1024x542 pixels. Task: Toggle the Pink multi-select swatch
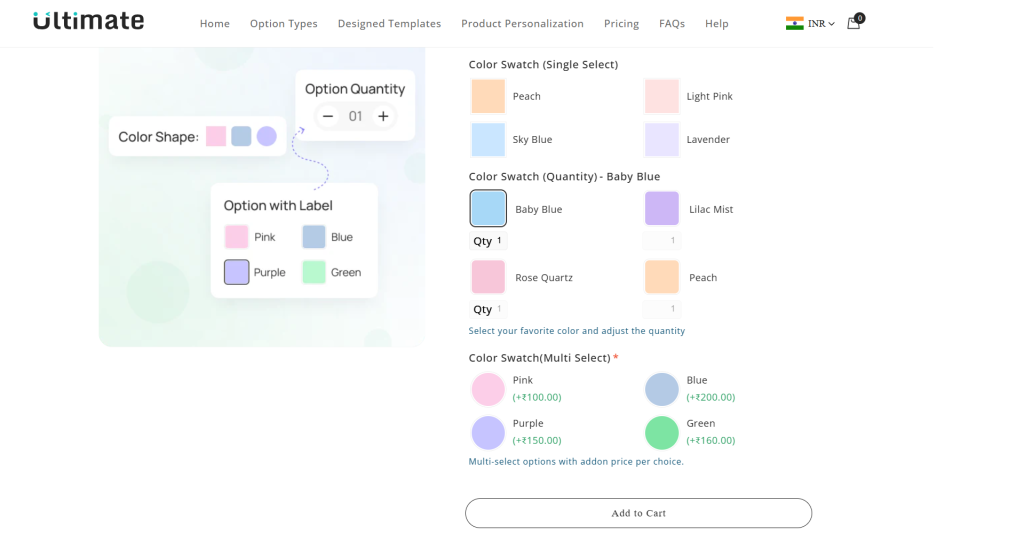pyautogui.click(x=488, y=389)
